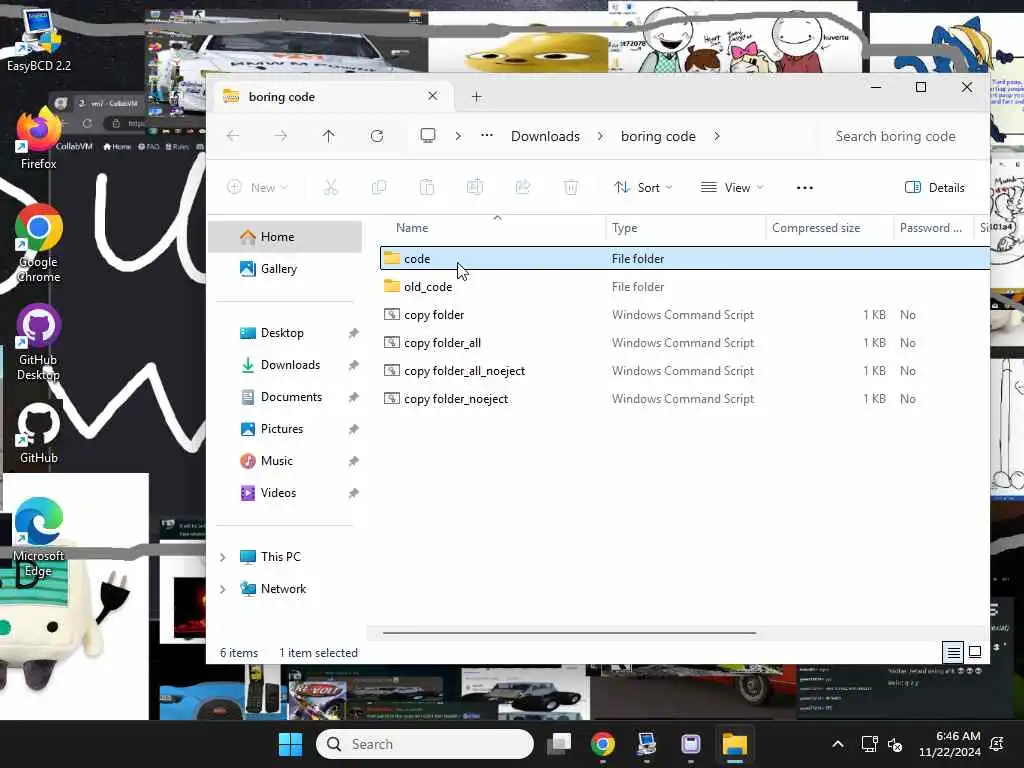Screen dimensions: 1024x768
Task: Click the Rename icon in toolbar
Action: pyautogui.click(x=475, y=187)
